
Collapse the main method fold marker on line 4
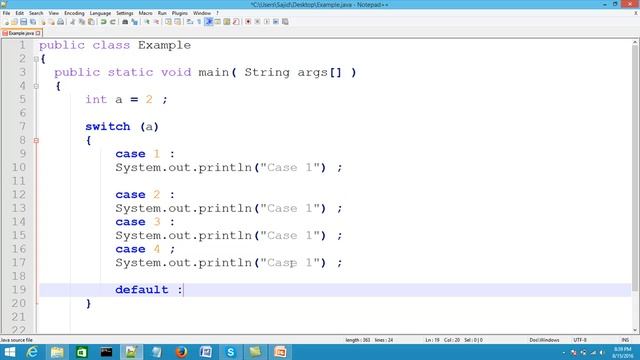[36, 86]
